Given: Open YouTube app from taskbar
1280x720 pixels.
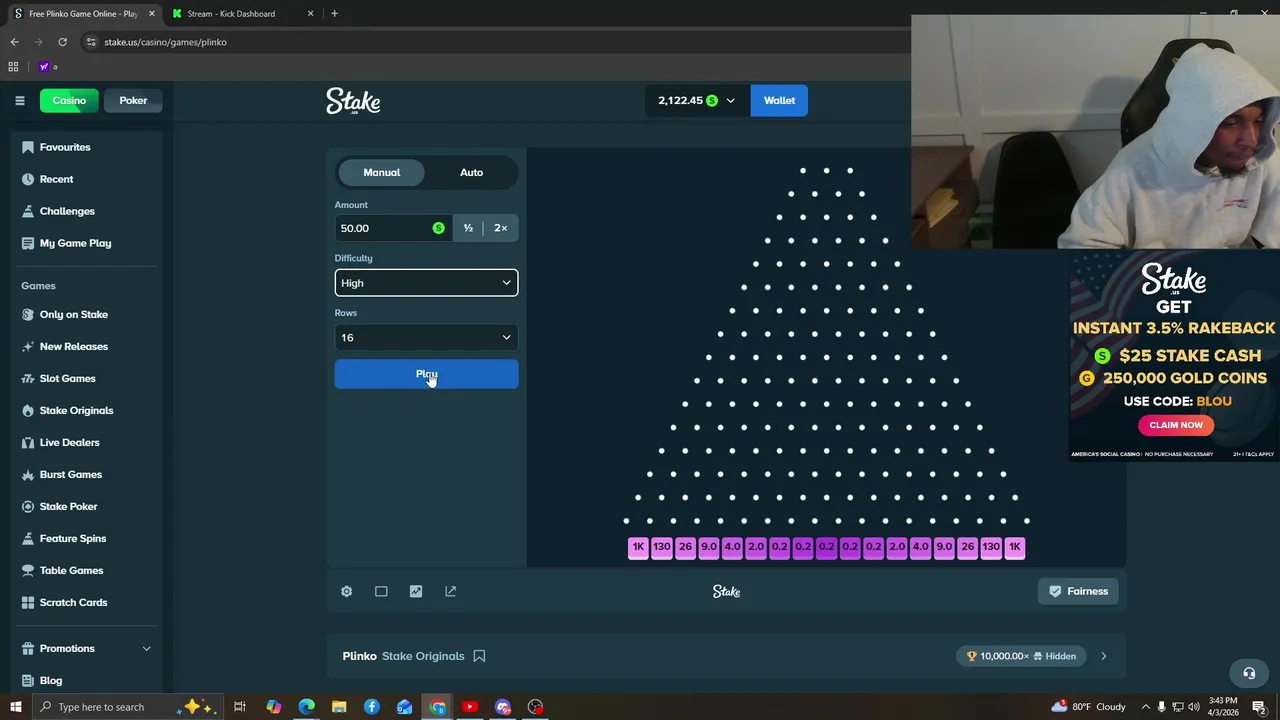Looking at the screenshot, I should point(470,707).
